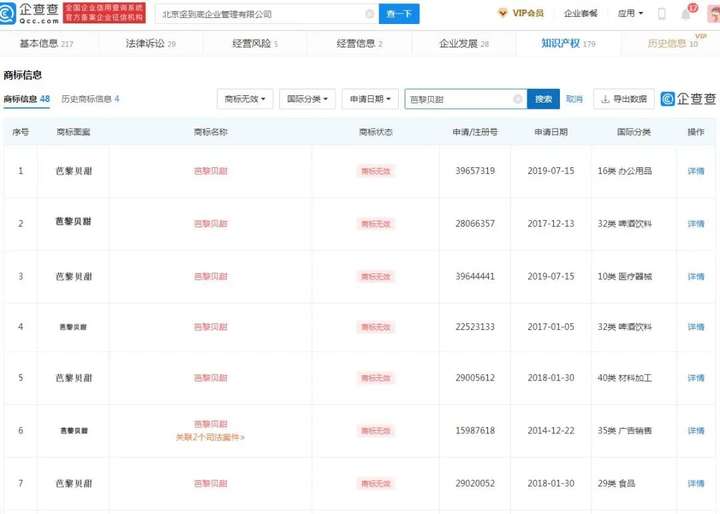The image size is (720, 514).
Task: Open 详情 for 10类 医疗器械 row
Action: click(x=696, y=277)
